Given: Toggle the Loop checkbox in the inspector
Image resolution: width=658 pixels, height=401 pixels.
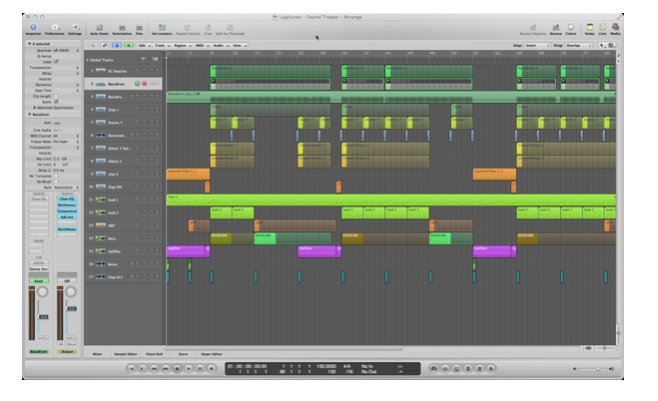Looking at the screenshot, I should [x=56, y=62].
